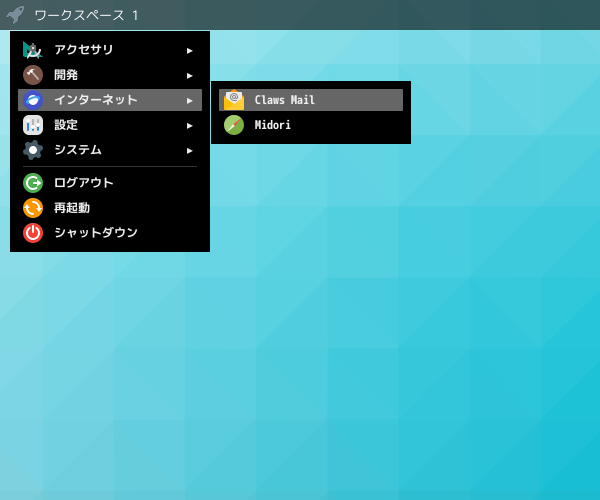Expand the システム submenu arrow
The width and height of the screenshot is (600, 500).
189,151
